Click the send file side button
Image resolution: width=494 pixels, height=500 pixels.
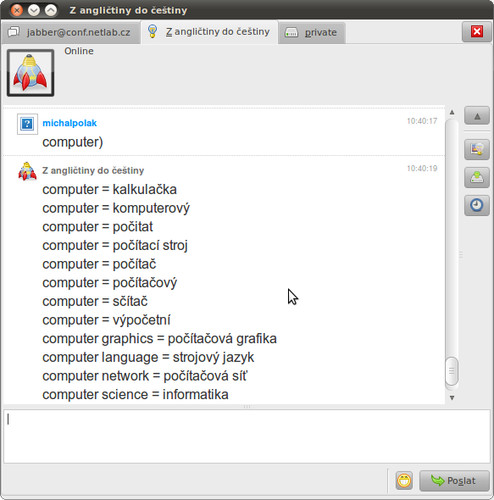(477, 177)
